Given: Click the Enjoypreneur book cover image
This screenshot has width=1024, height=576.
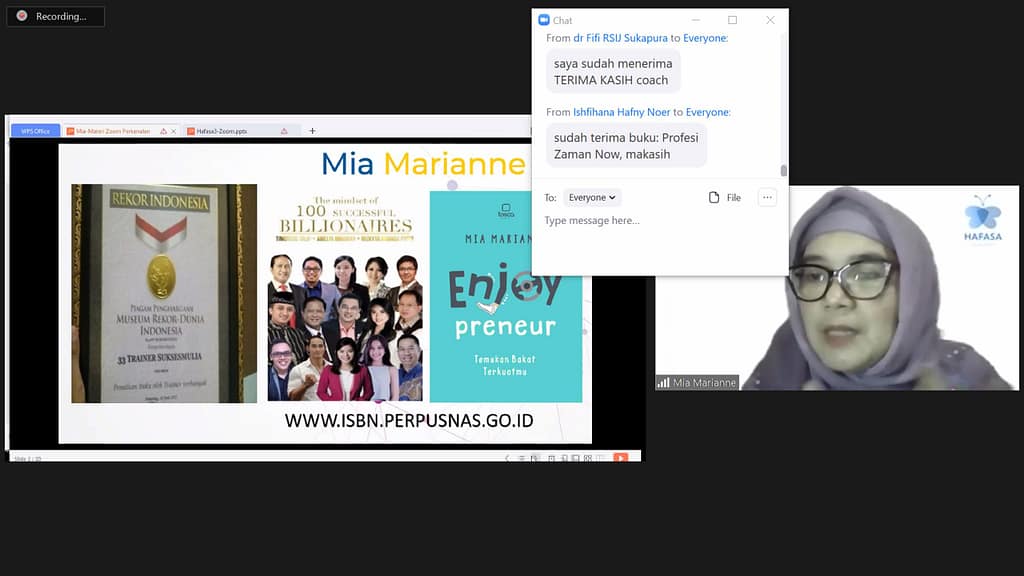Looking at the screenshot, I should 505,296.
